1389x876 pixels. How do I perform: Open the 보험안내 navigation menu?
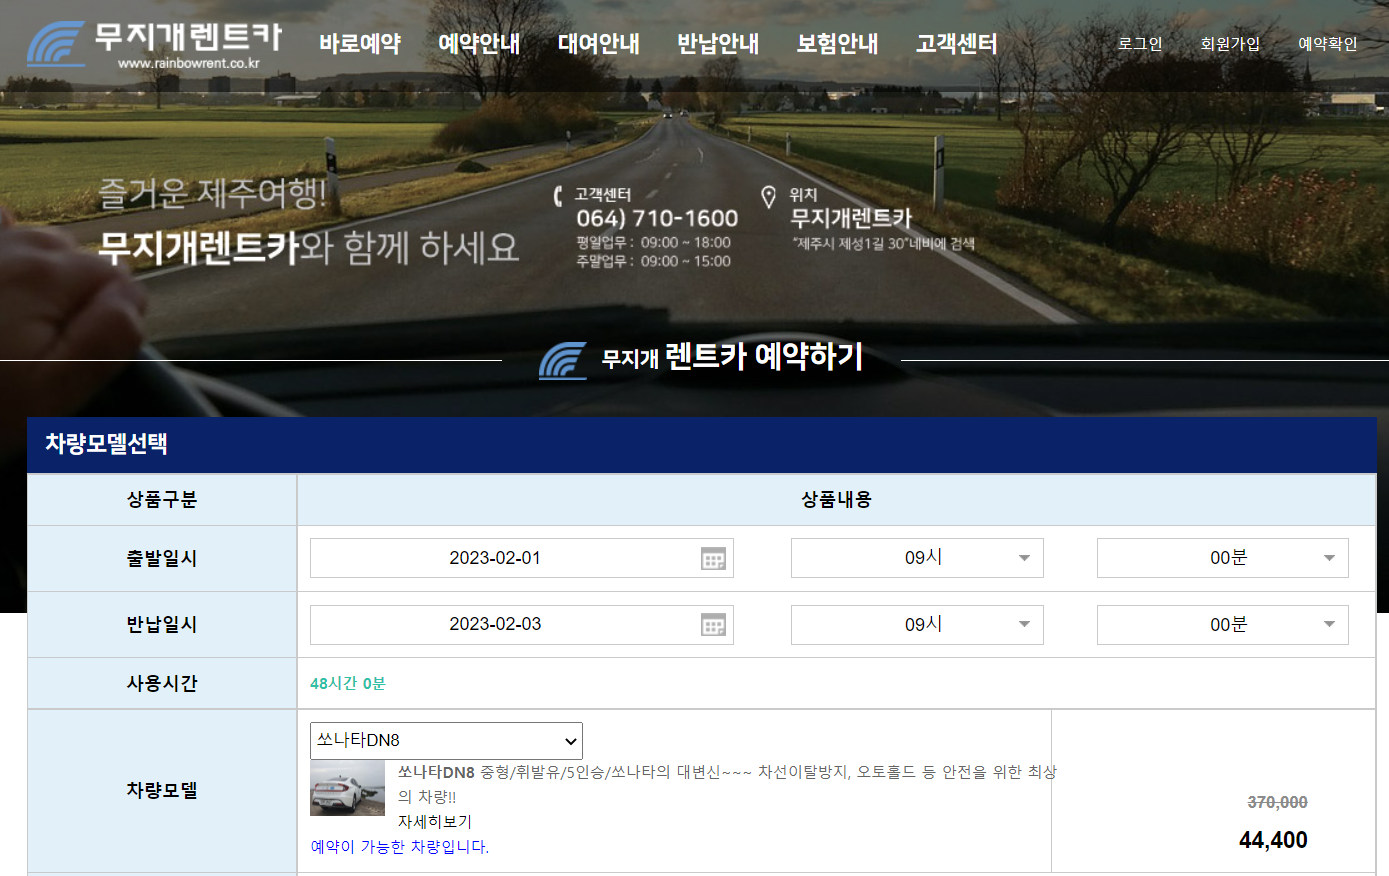837,43
